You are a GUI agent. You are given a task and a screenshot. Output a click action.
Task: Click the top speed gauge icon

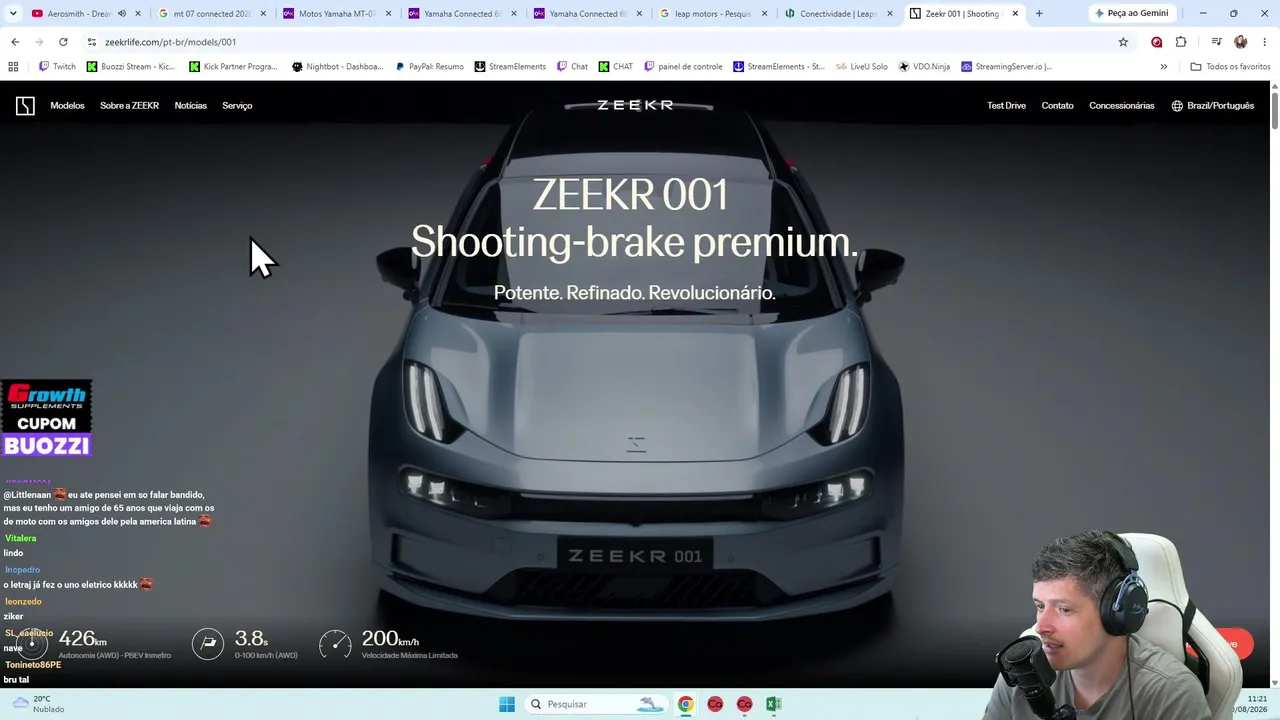pos(335,643)
